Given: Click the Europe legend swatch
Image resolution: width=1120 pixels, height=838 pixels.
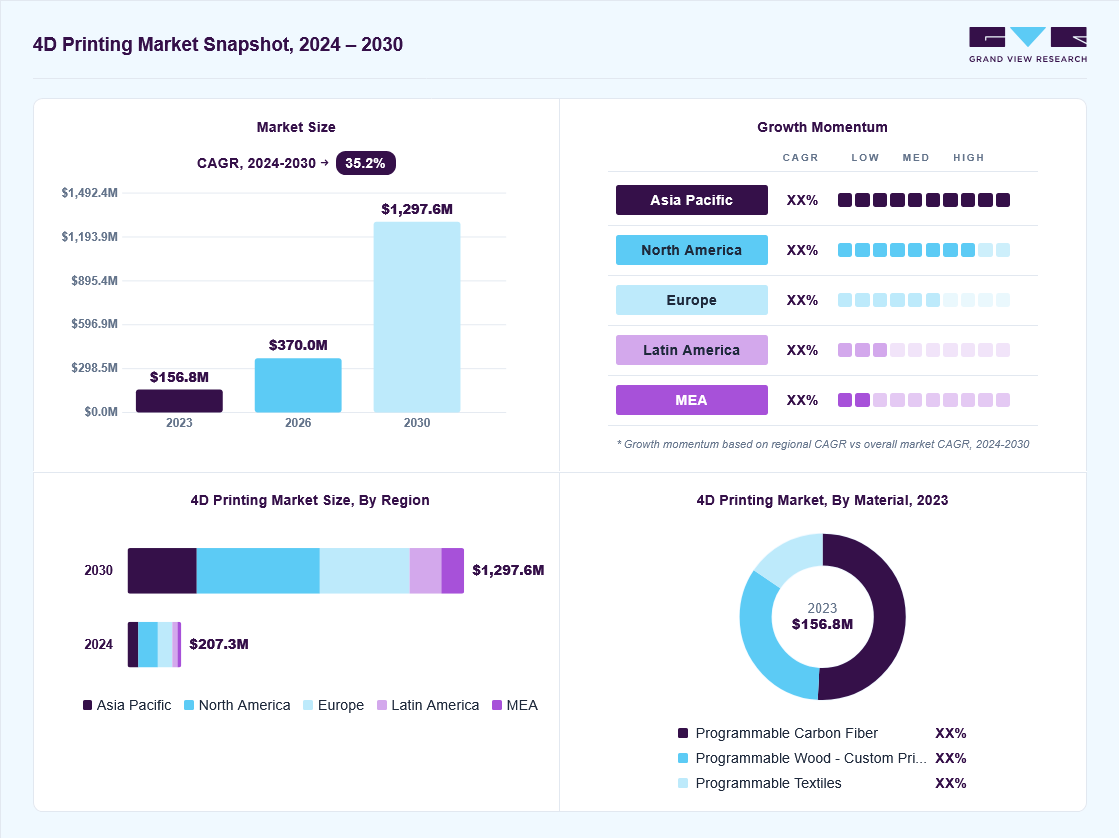Looking at the screenshot, I should coord(308,705).
